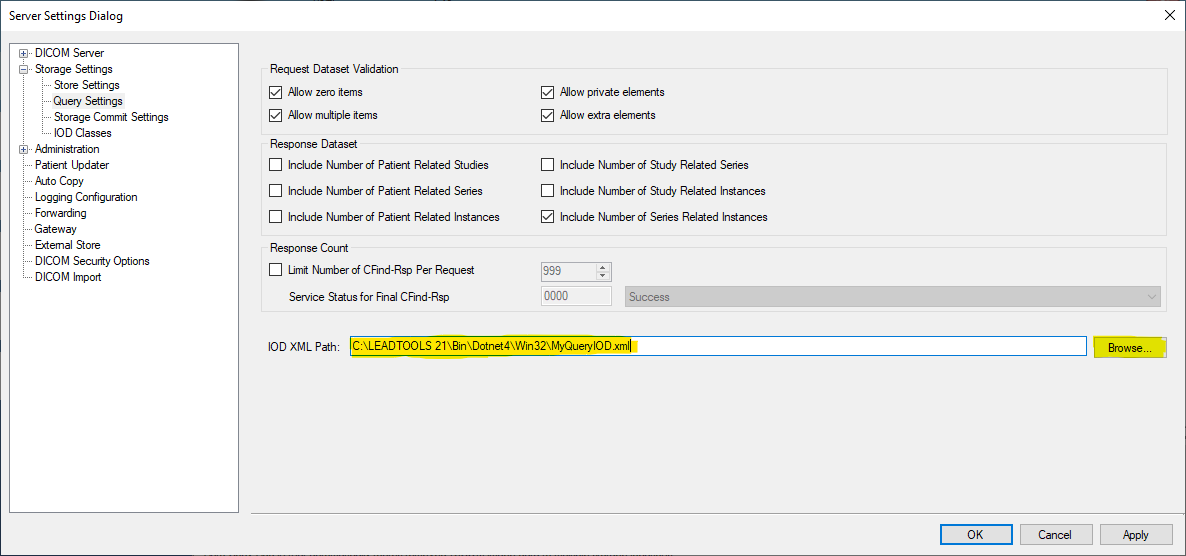Close the Server Settings Dialog window
1186x556 pixels.
tap(1169, 15)
